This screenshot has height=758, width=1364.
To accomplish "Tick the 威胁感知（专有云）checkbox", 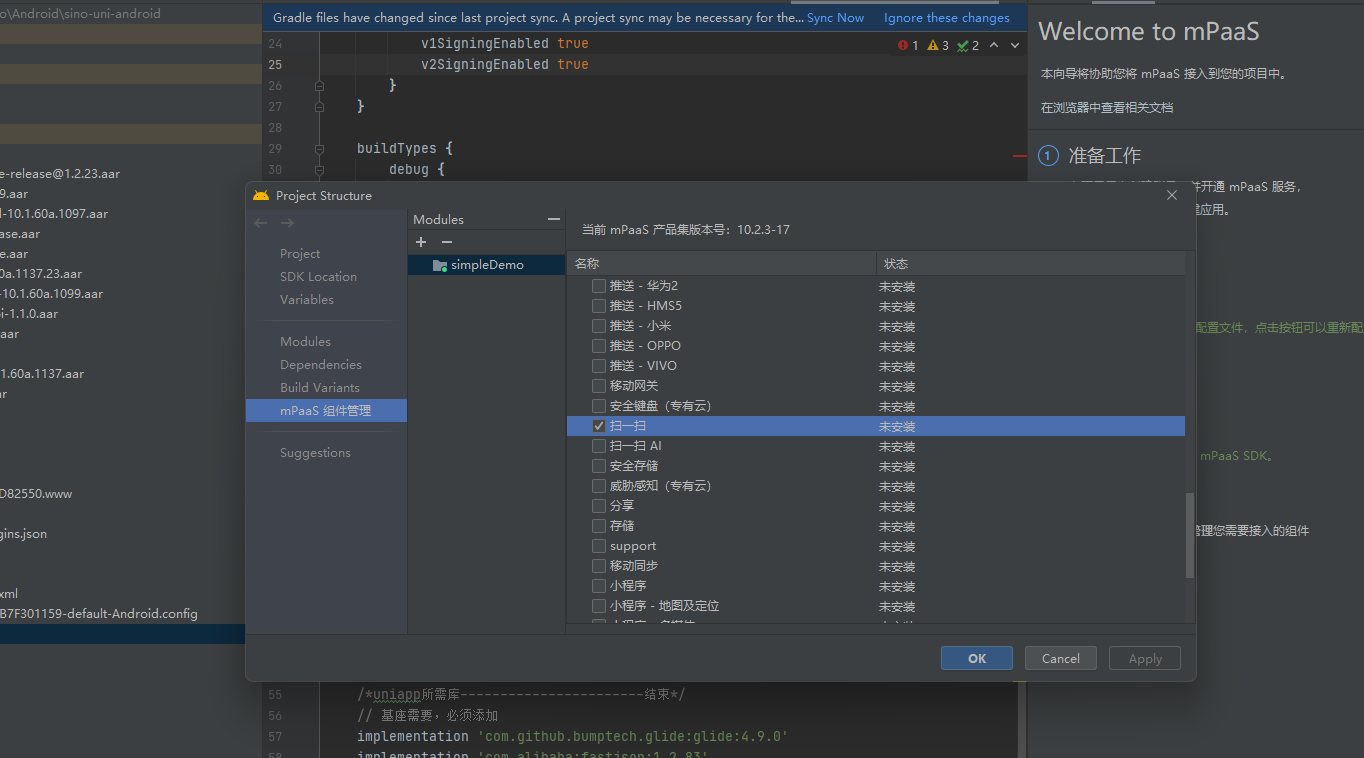I will click(599, 486).
